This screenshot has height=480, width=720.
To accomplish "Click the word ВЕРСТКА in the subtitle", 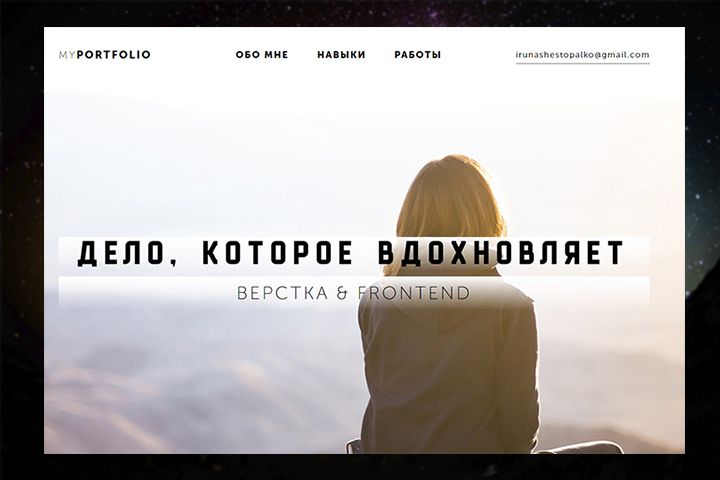I will pos(282,293).
